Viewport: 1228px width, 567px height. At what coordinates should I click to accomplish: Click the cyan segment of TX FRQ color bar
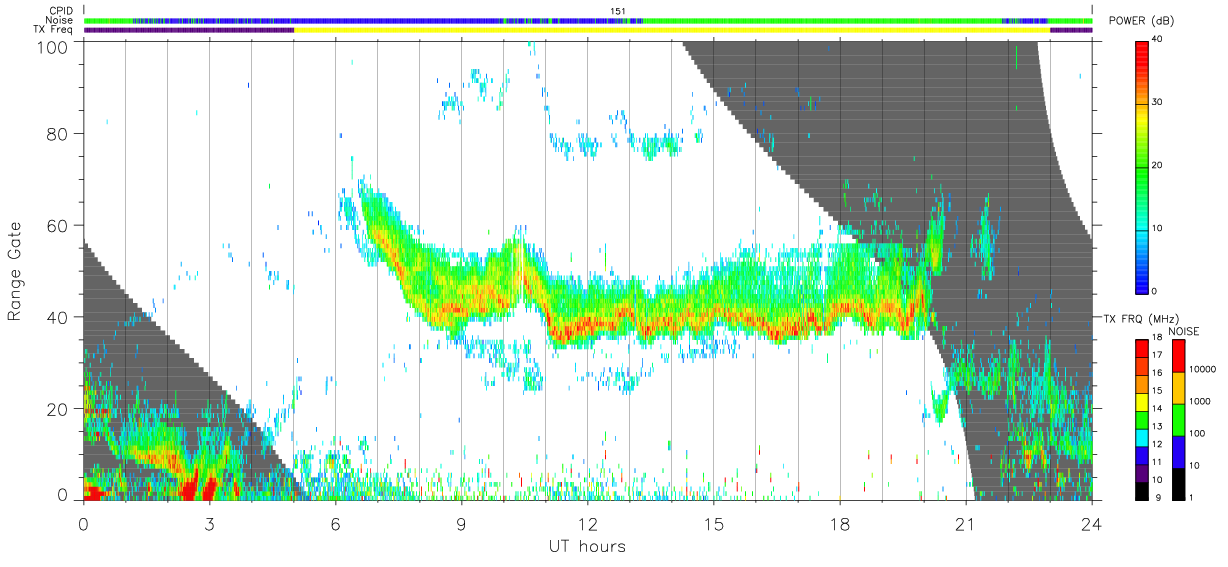[x=1144, y=438]
